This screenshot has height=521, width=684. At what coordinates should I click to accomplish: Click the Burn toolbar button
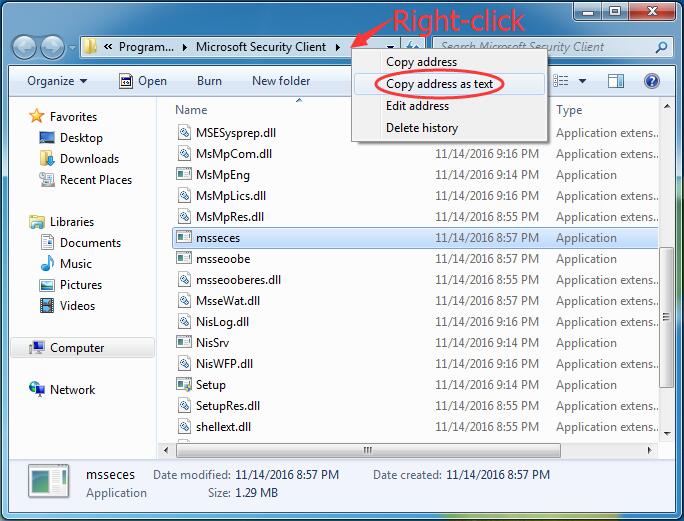coord(209,81)
